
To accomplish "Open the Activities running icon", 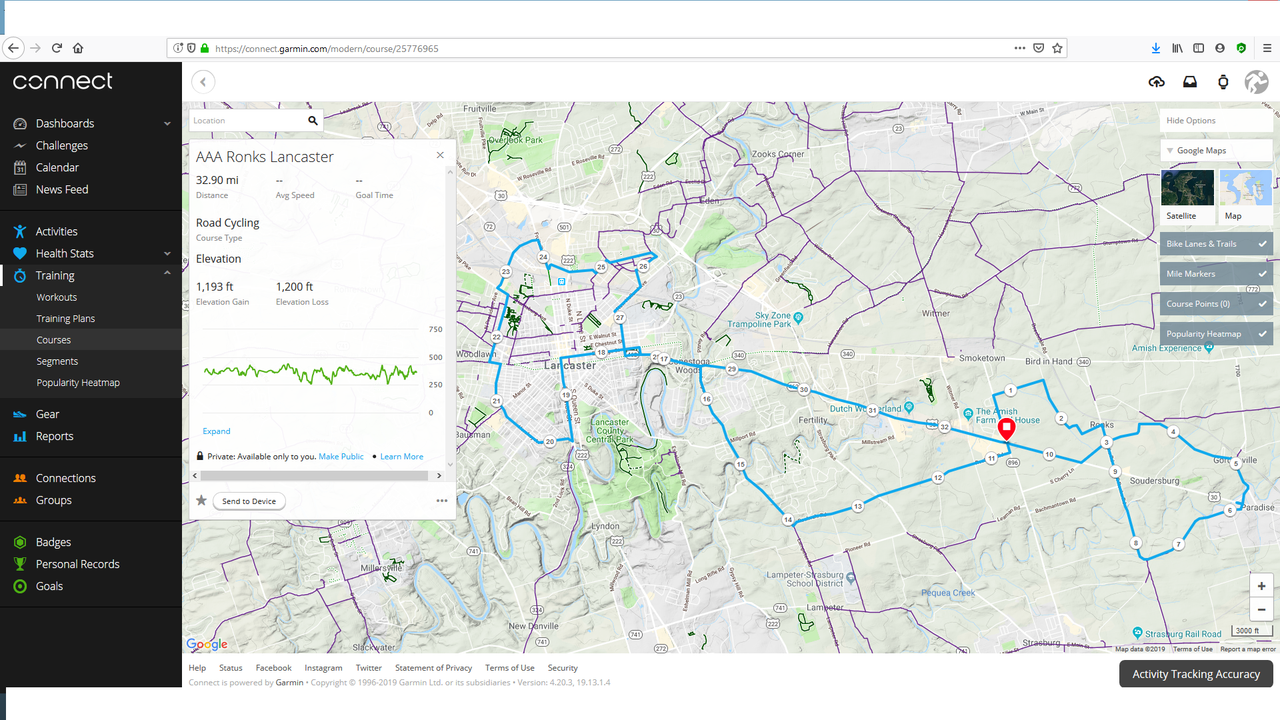I will point(20,232).
